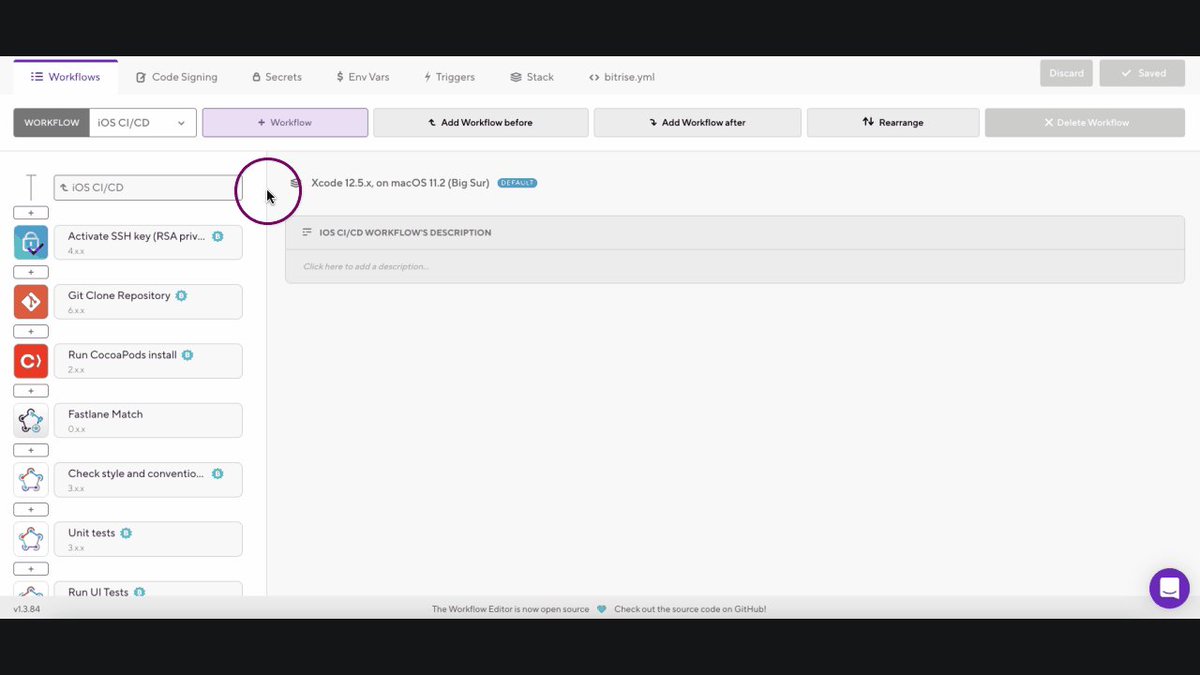Click the v1.3.84 version label
Image resolution: width=1200 pixels, height=675 pixels.
28,609
